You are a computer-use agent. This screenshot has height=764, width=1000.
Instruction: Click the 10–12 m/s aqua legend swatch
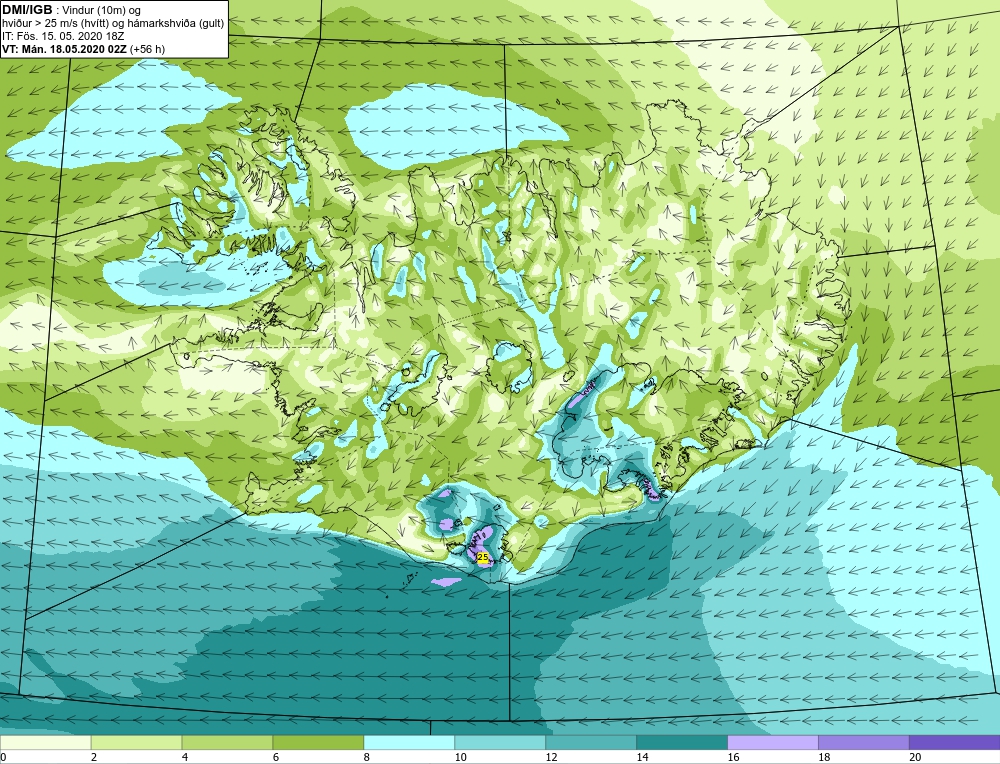(x=500, y=743)
